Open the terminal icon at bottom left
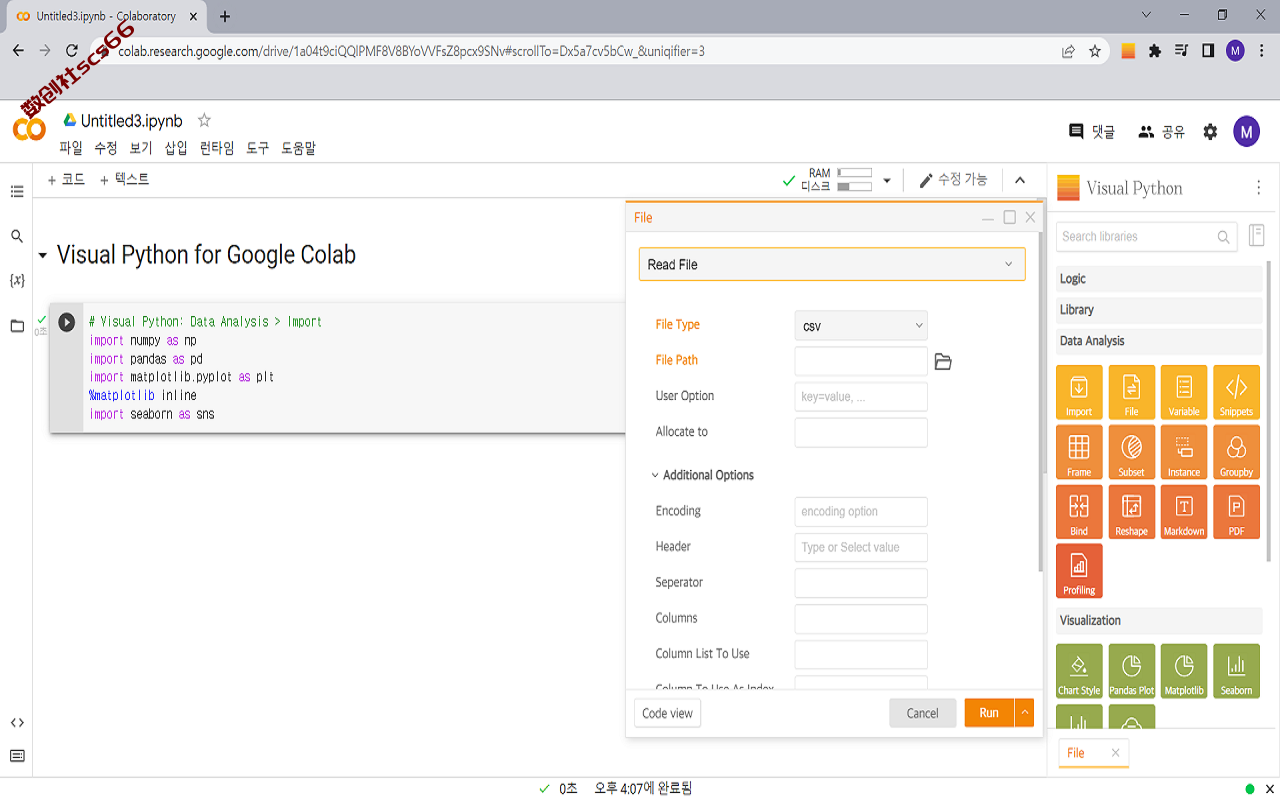Viewport: 1280px width, 800px height. (x=17, y=756)
